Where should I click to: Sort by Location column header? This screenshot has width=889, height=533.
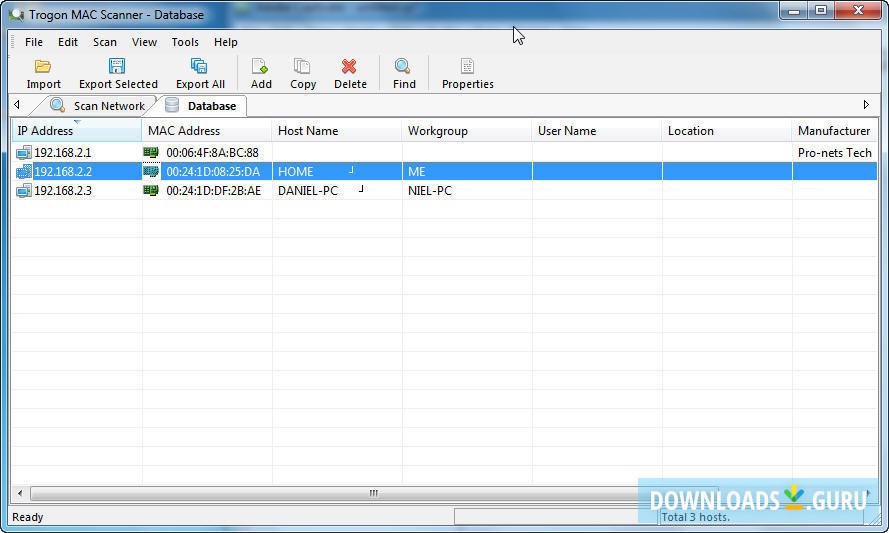click(726, 130)
